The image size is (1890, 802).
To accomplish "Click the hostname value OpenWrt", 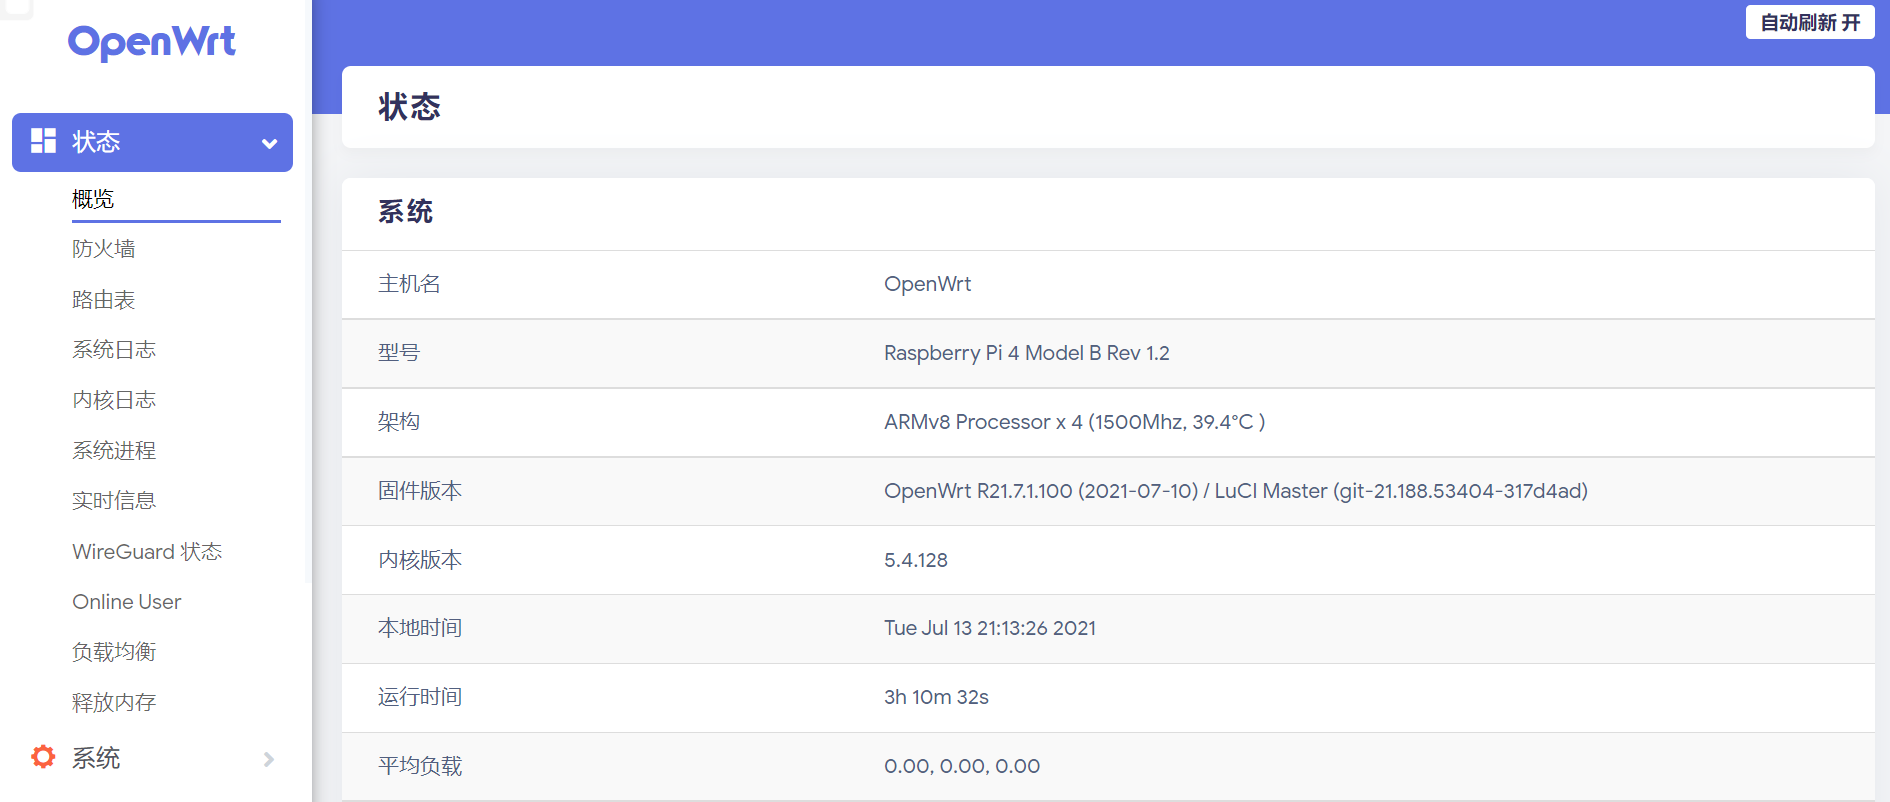I will pyautogui.click(x=927, y=284).
